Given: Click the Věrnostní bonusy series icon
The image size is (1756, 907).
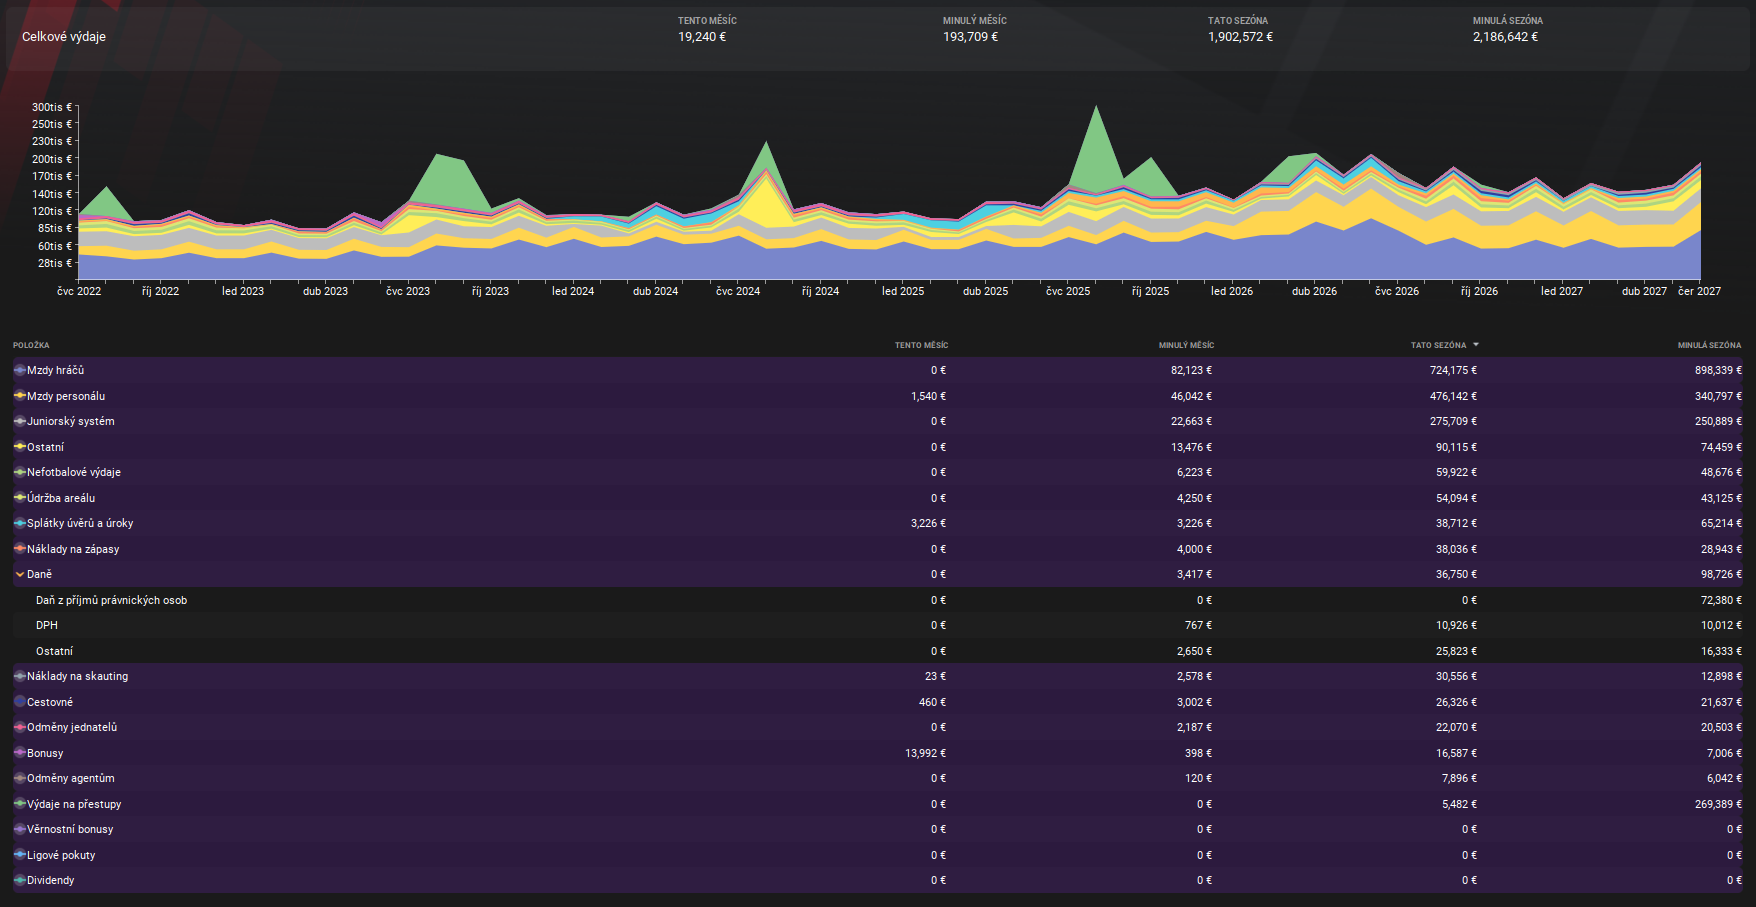Looking at the screenshot, I should (x=20, y=829).
